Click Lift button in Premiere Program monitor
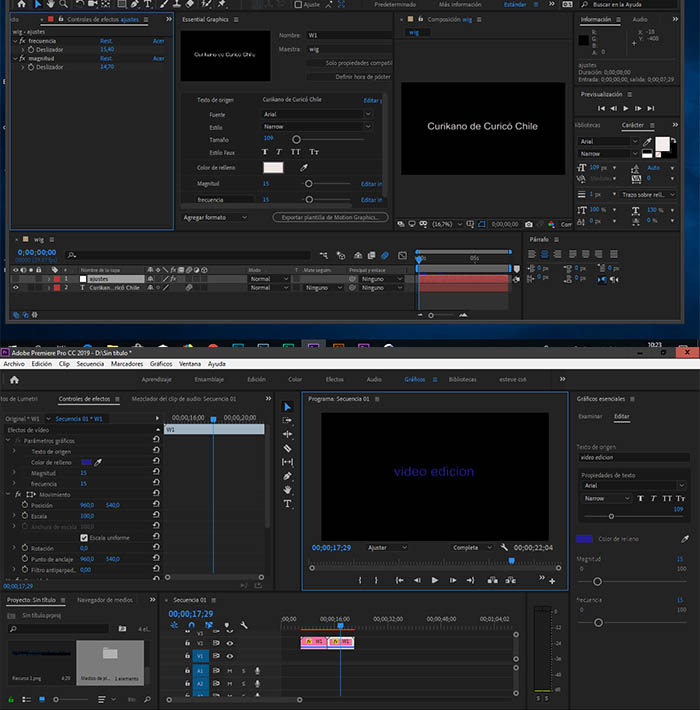Screen dimensions: 700x710 click(x=492, y=580)
